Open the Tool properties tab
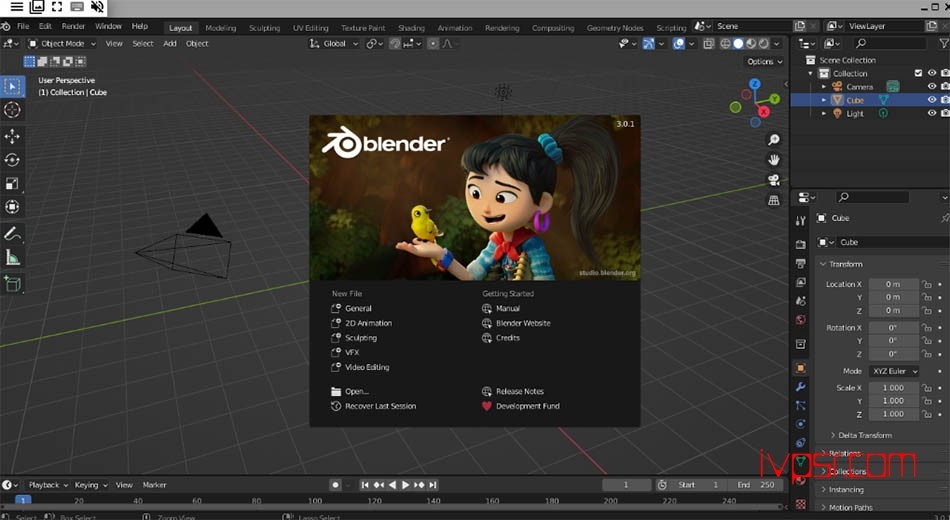950x520 pixels. pos(800,221)
